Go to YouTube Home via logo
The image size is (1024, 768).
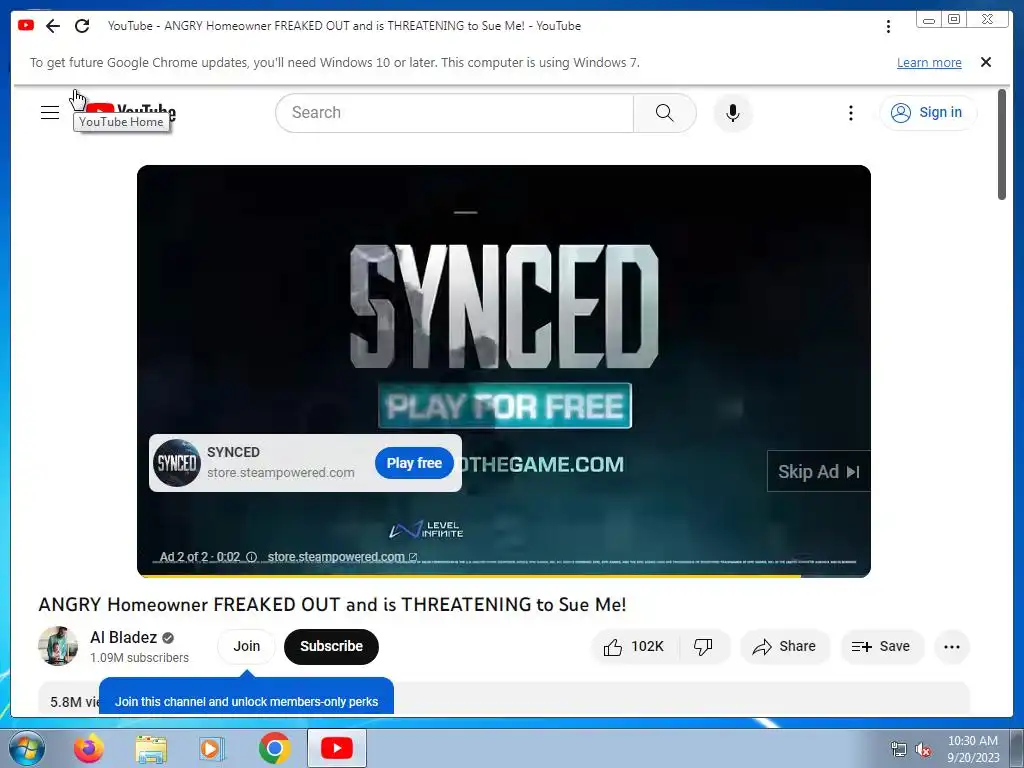click(131, 112)
